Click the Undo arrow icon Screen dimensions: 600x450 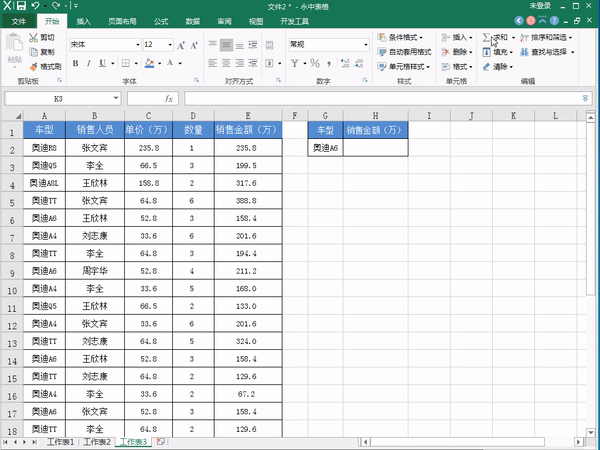tap(36, 5)
